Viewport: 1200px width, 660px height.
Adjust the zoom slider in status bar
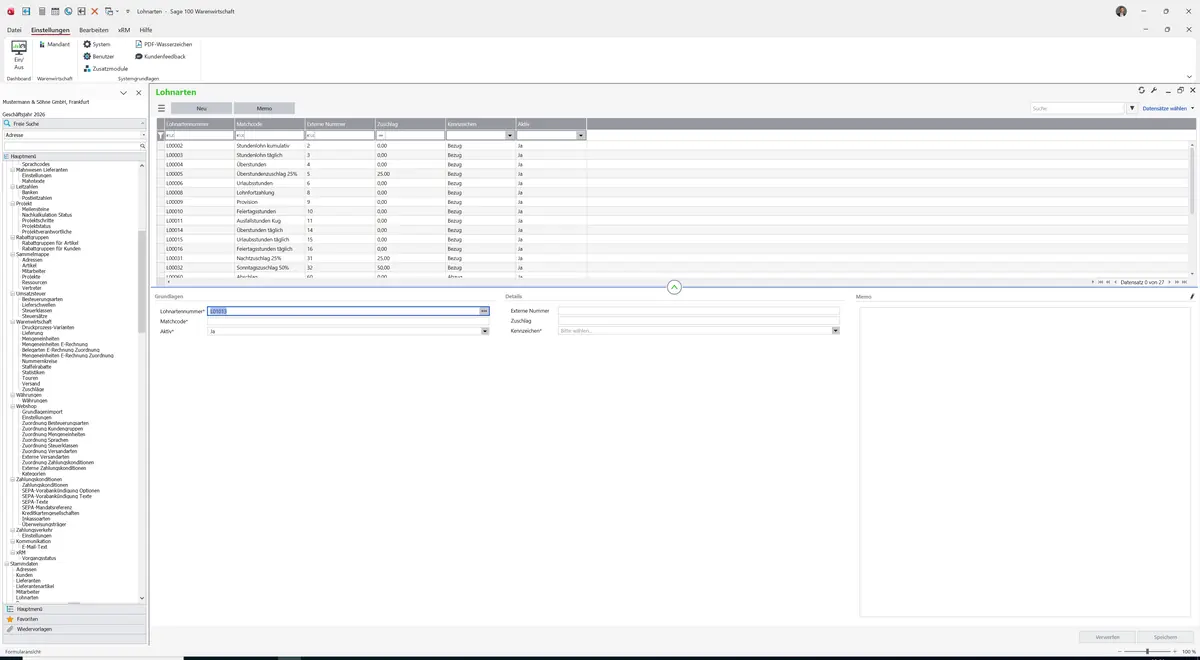point(1147,652)
